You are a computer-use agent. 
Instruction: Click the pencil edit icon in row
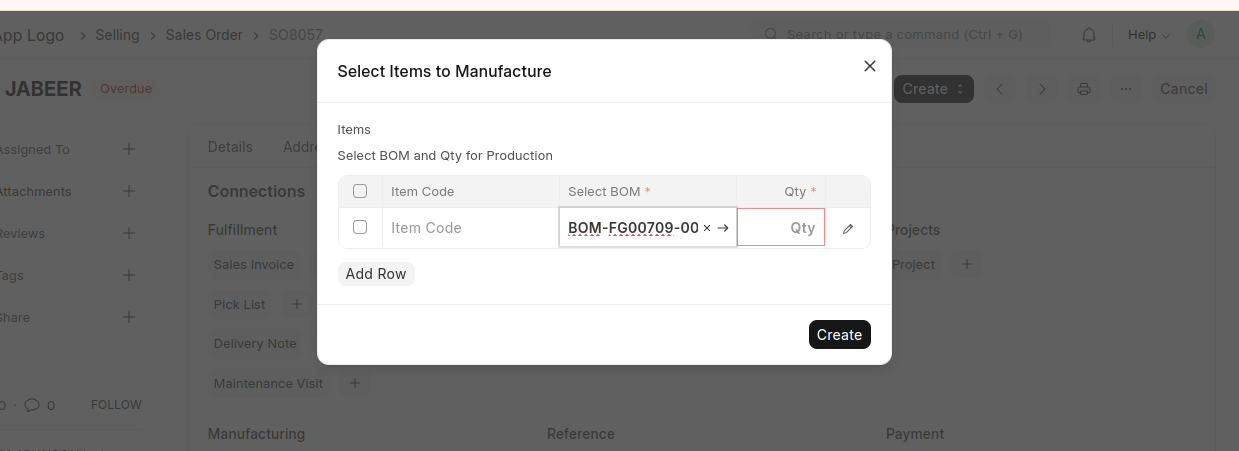848,228
